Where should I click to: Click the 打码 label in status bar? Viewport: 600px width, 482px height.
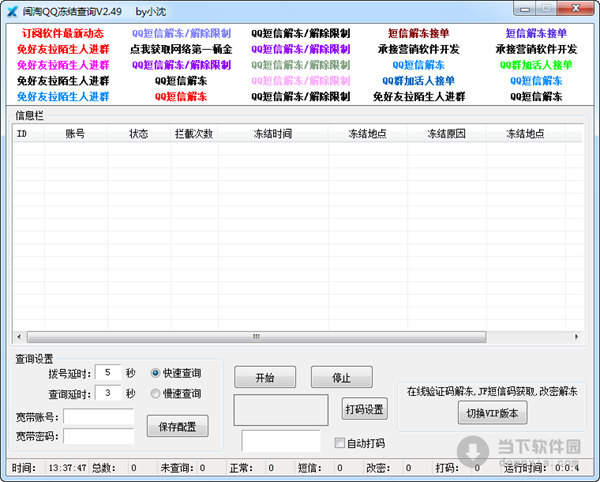click(x=447, y=468)
